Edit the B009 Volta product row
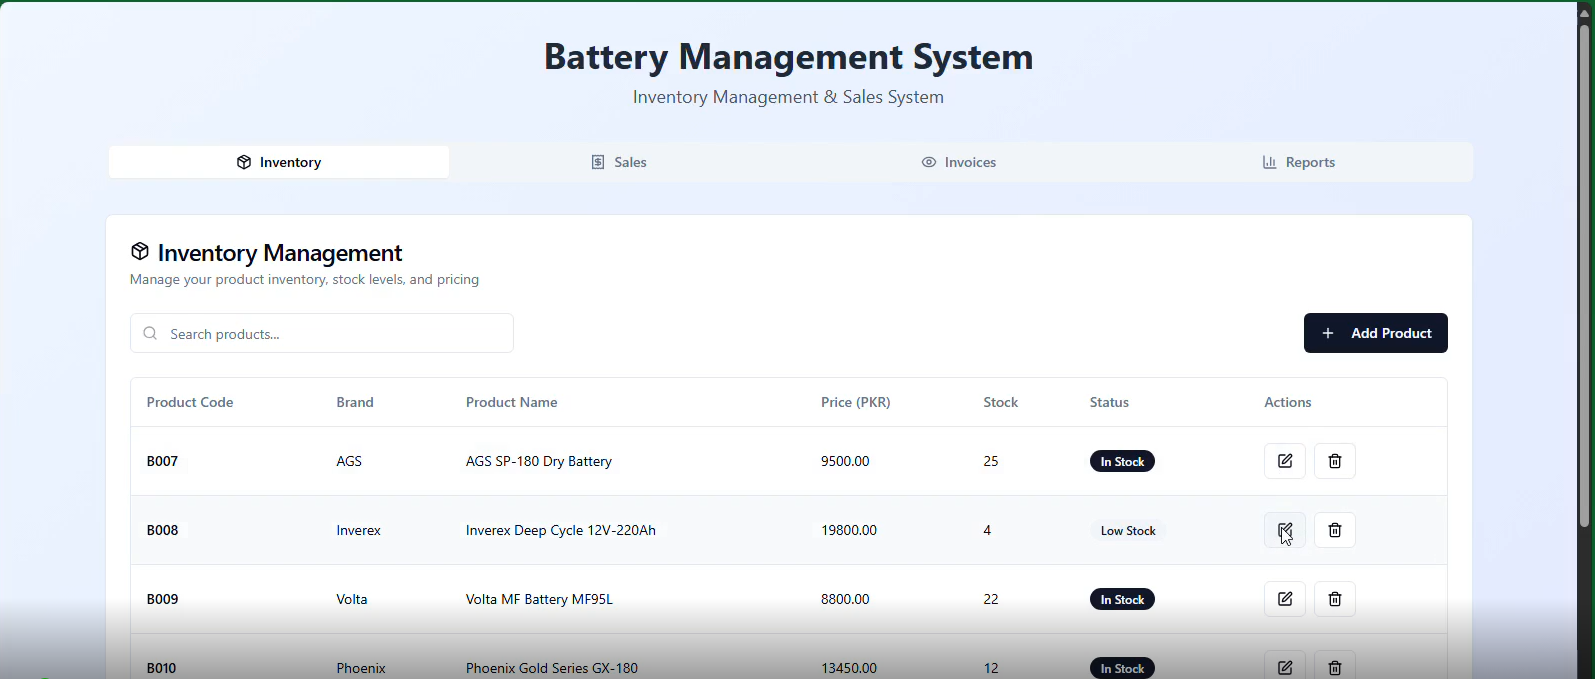Image resolution: width=1595 pixels, height=679 pixels. pyautogui.click(x=1285, y=599)
